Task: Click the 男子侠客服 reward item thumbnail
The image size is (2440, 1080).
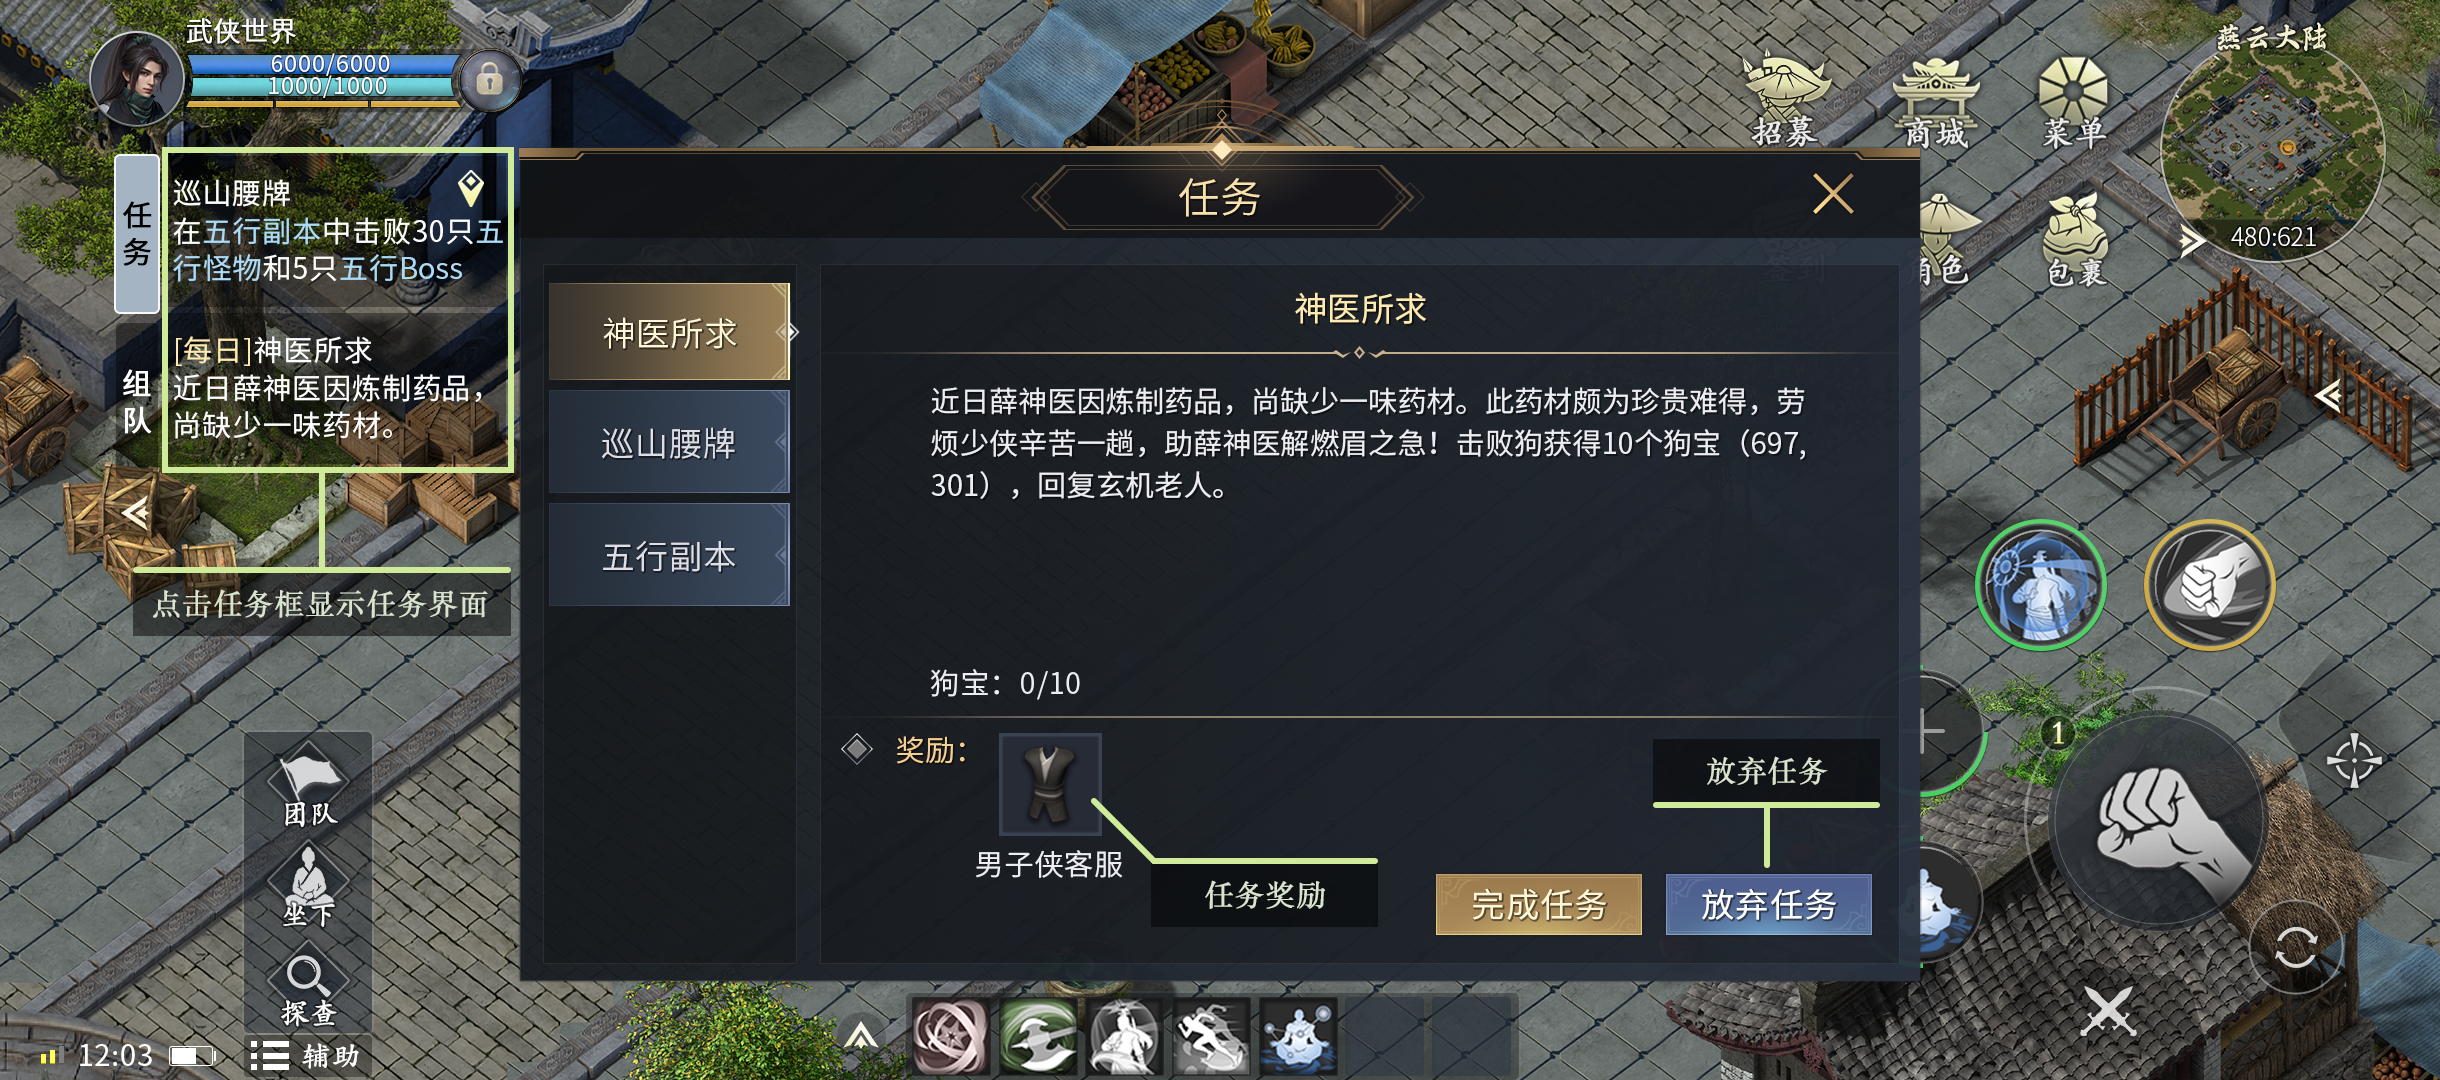Action: (x=1050, y=785)
